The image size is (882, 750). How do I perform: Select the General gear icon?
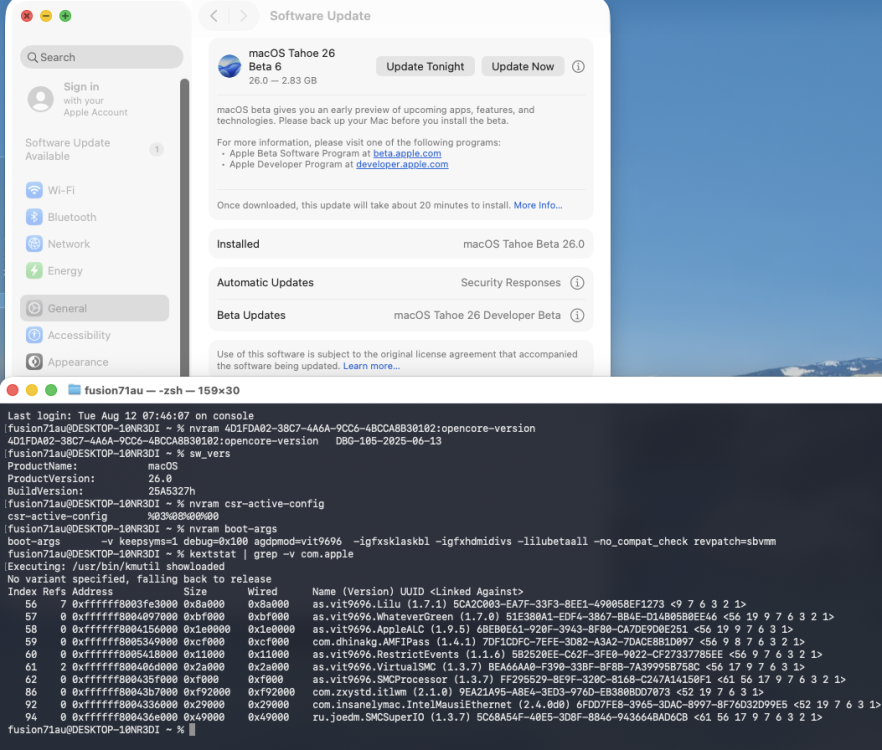pos(34,308)
